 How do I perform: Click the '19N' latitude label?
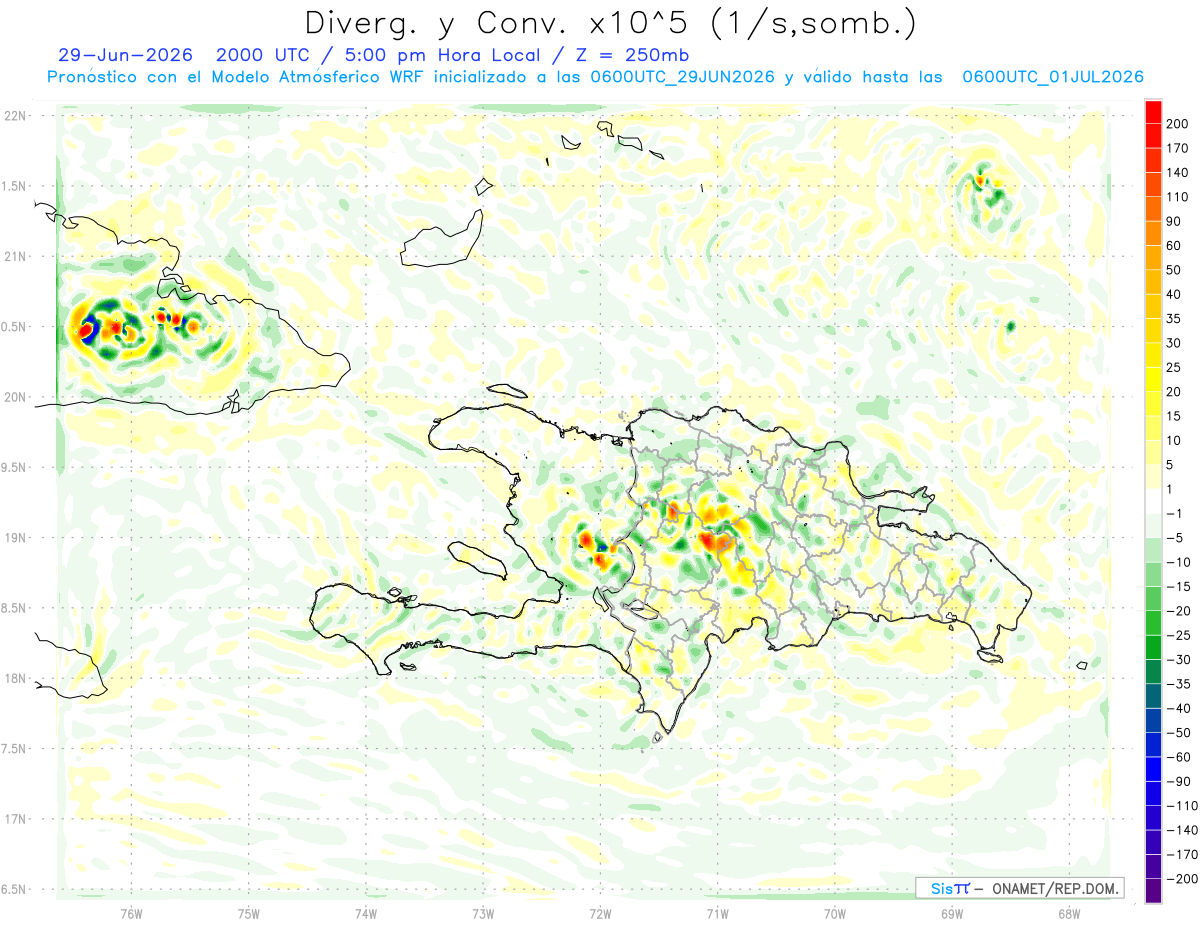click(15, 537)
